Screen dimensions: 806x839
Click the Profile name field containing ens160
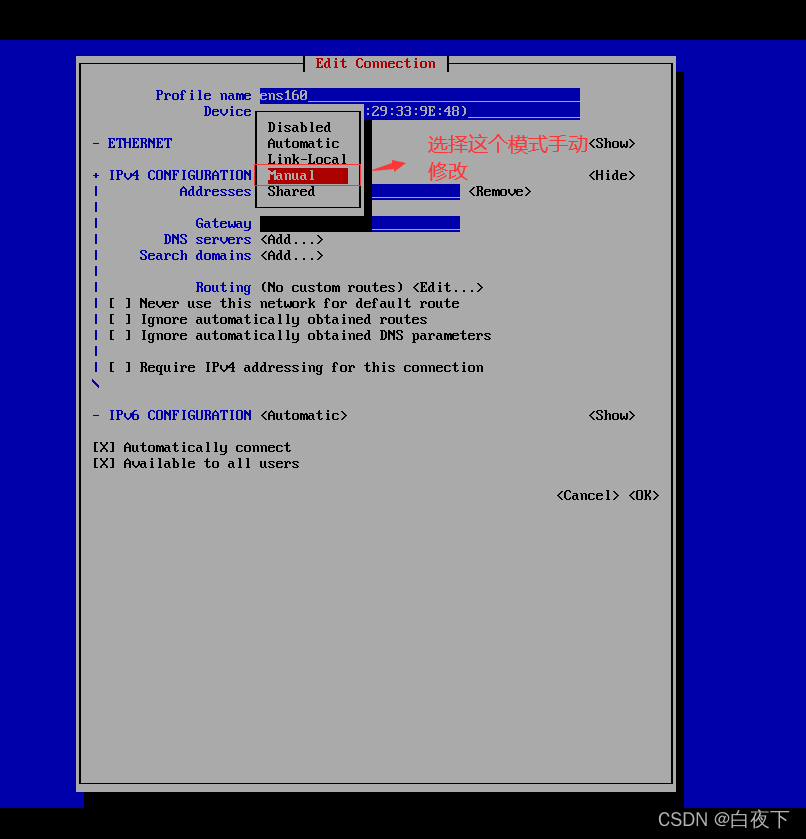click(x=420, y=95)
